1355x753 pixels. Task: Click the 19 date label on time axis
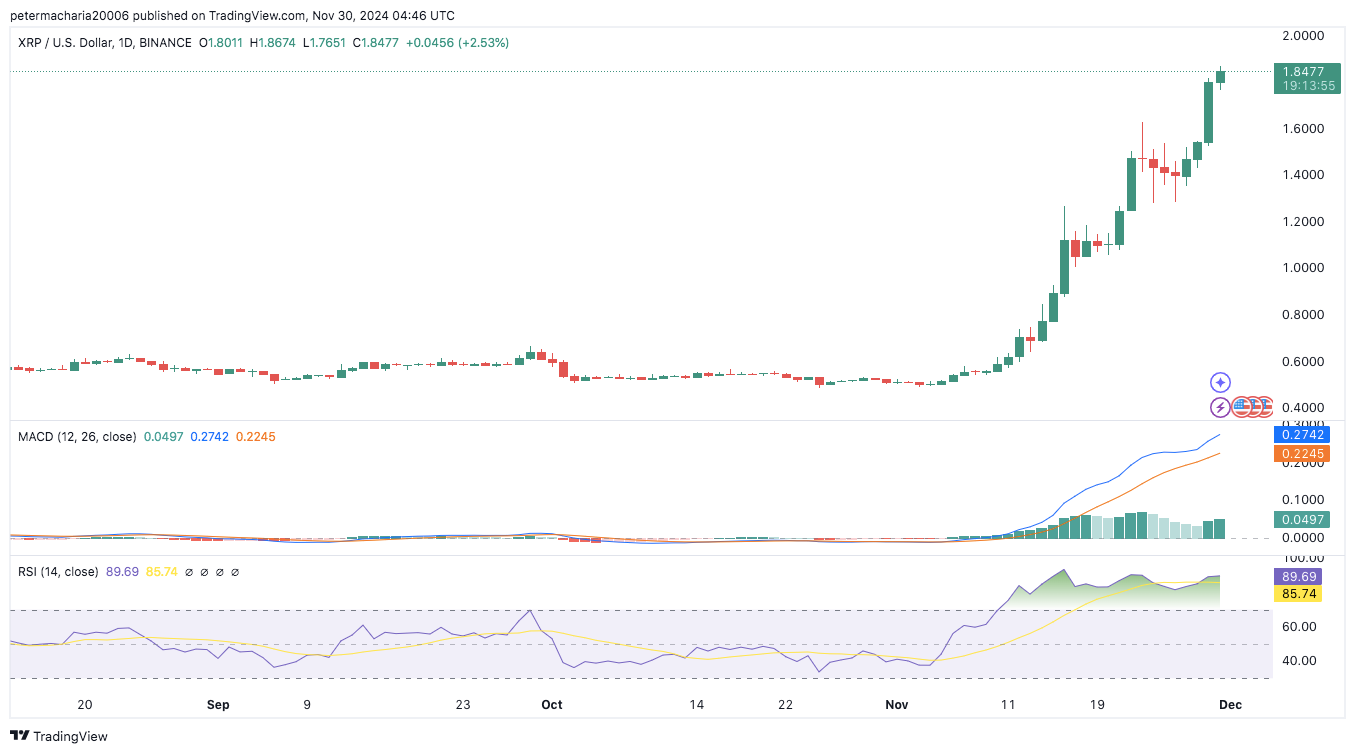pyautogui.click(x=1097, y=705)
